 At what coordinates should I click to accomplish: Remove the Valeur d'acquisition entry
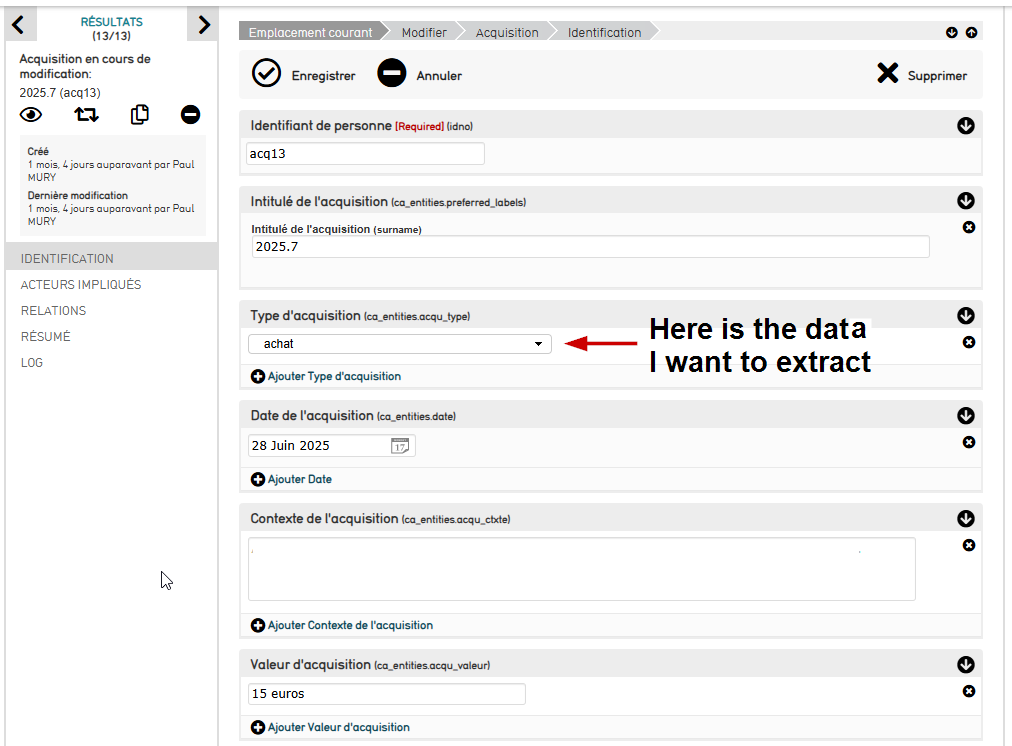tap(968, 692)
